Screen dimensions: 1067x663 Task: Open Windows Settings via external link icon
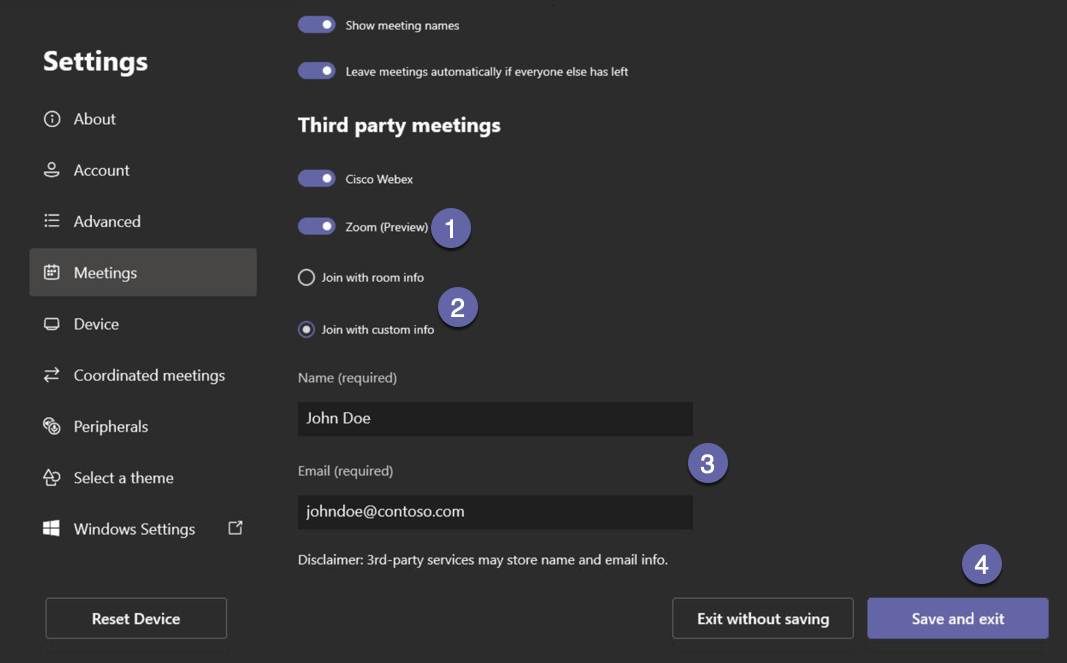[235, 527]
